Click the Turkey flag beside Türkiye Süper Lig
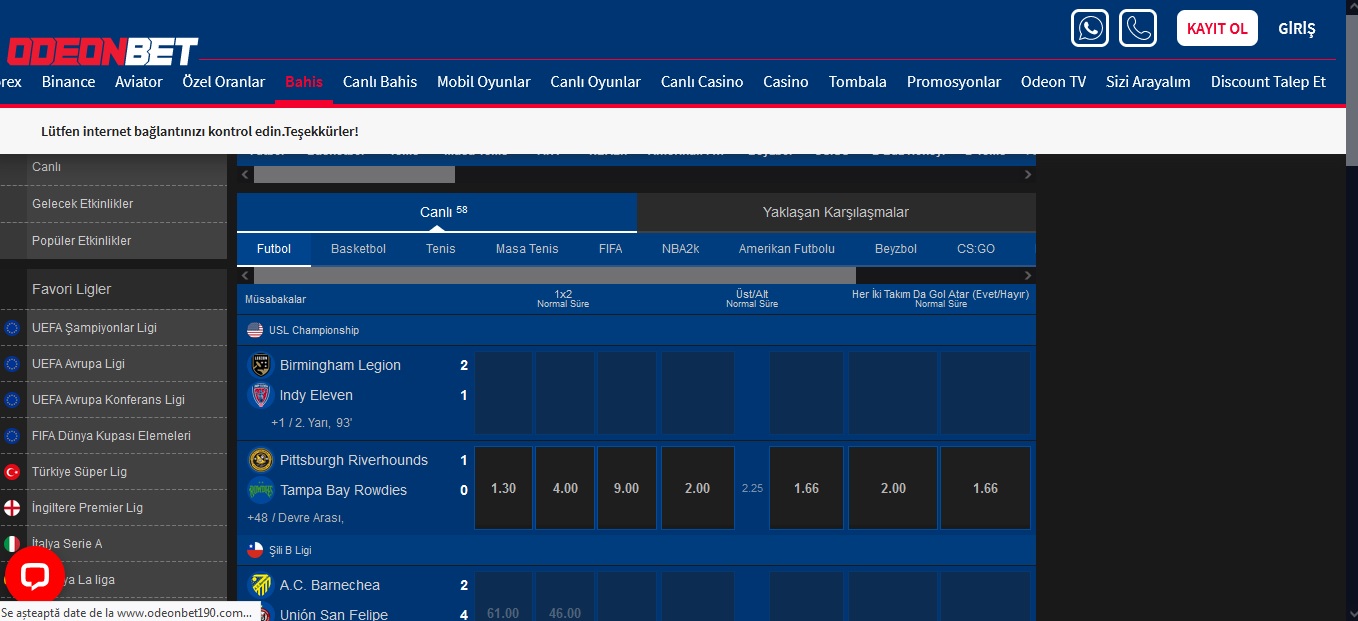Screen dimensions: 1358x621 click(12, 472)
